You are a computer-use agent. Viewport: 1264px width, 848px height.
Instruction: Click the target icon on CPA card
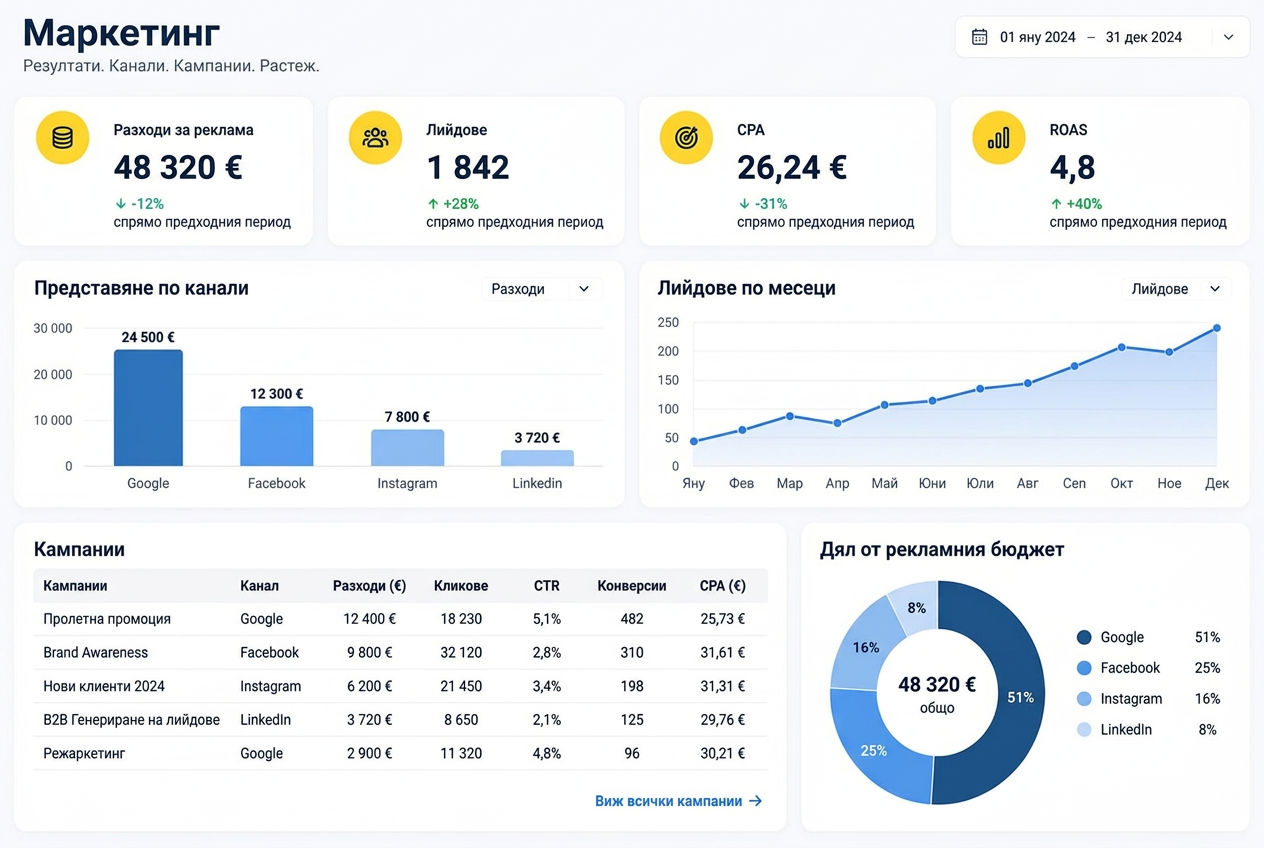pyautogui.click(x=686, y=138)
